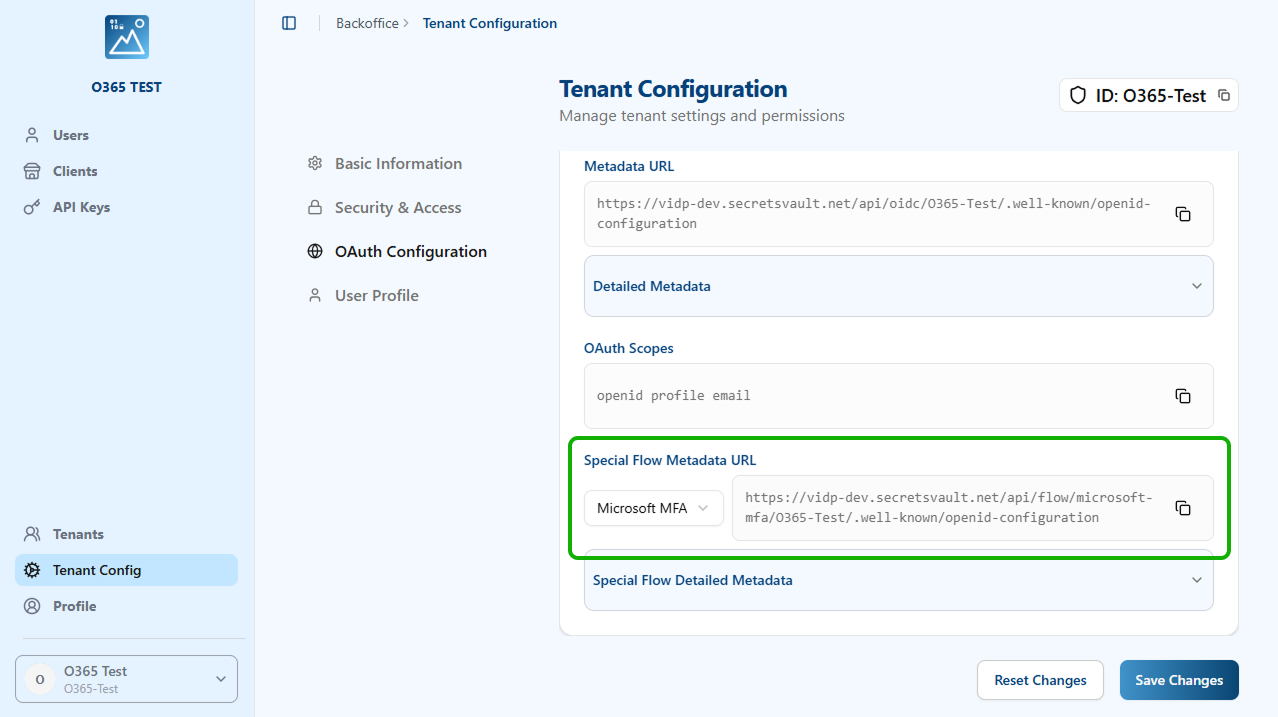
Task: Click the Save Changes button
Action: [1179, 680]
